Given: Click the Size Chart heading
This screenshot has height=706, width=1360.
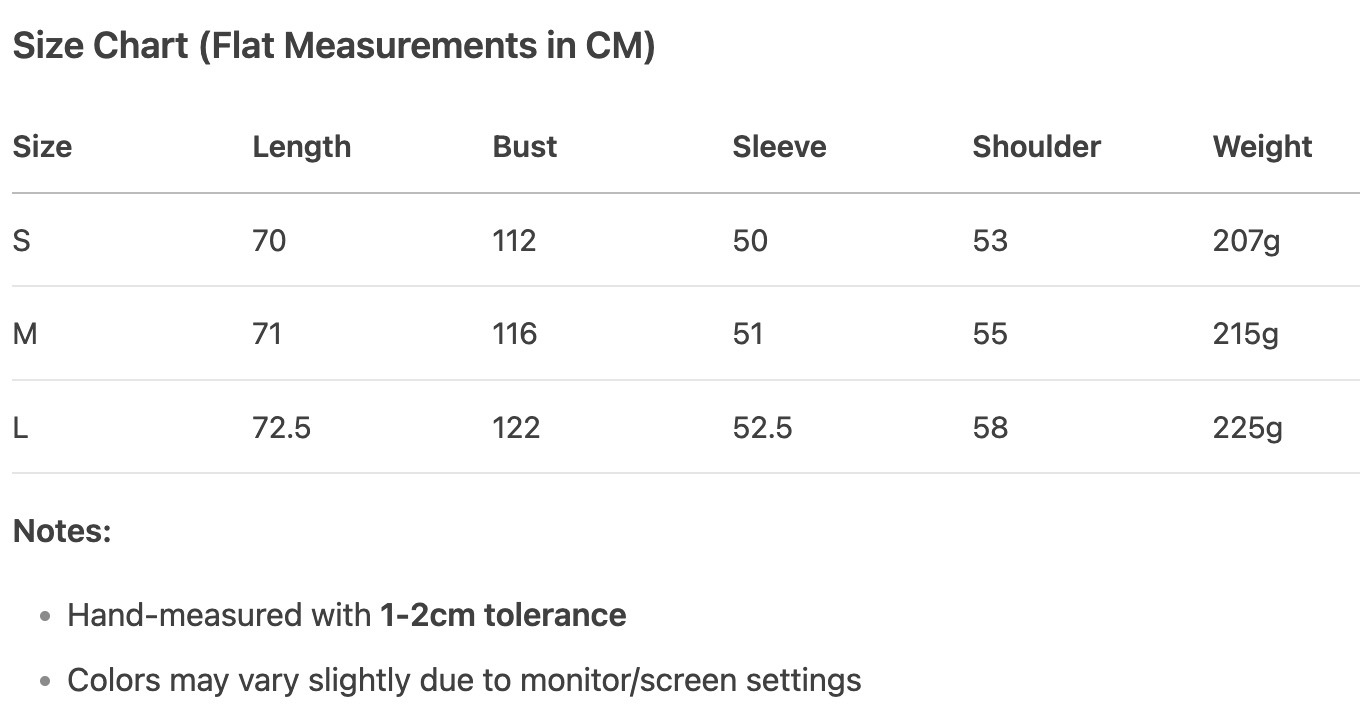Looking at the screenshot, I should pyautogui.click(x=333, y=47).
